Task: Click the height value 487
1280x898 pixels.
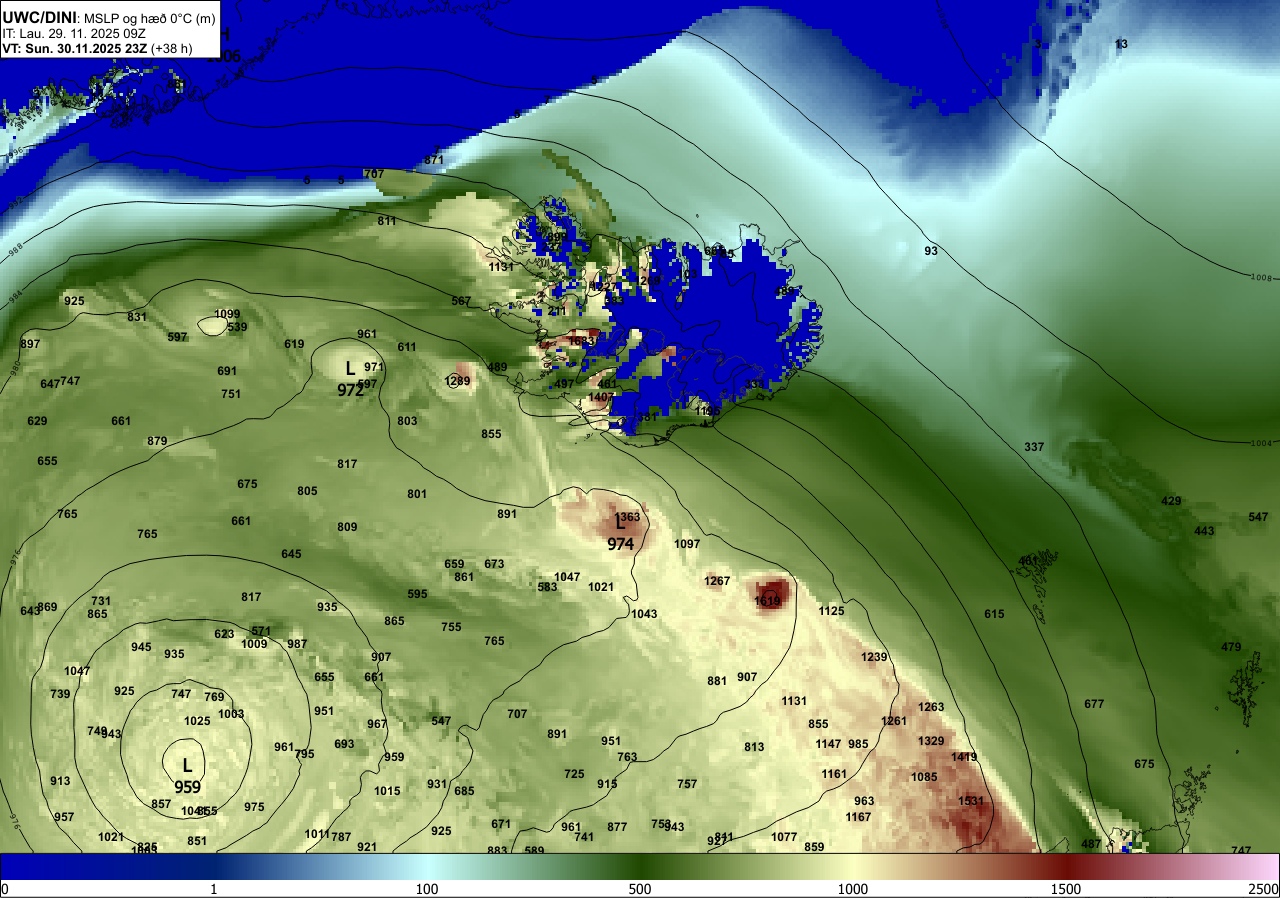Action: coord(1091,844)
